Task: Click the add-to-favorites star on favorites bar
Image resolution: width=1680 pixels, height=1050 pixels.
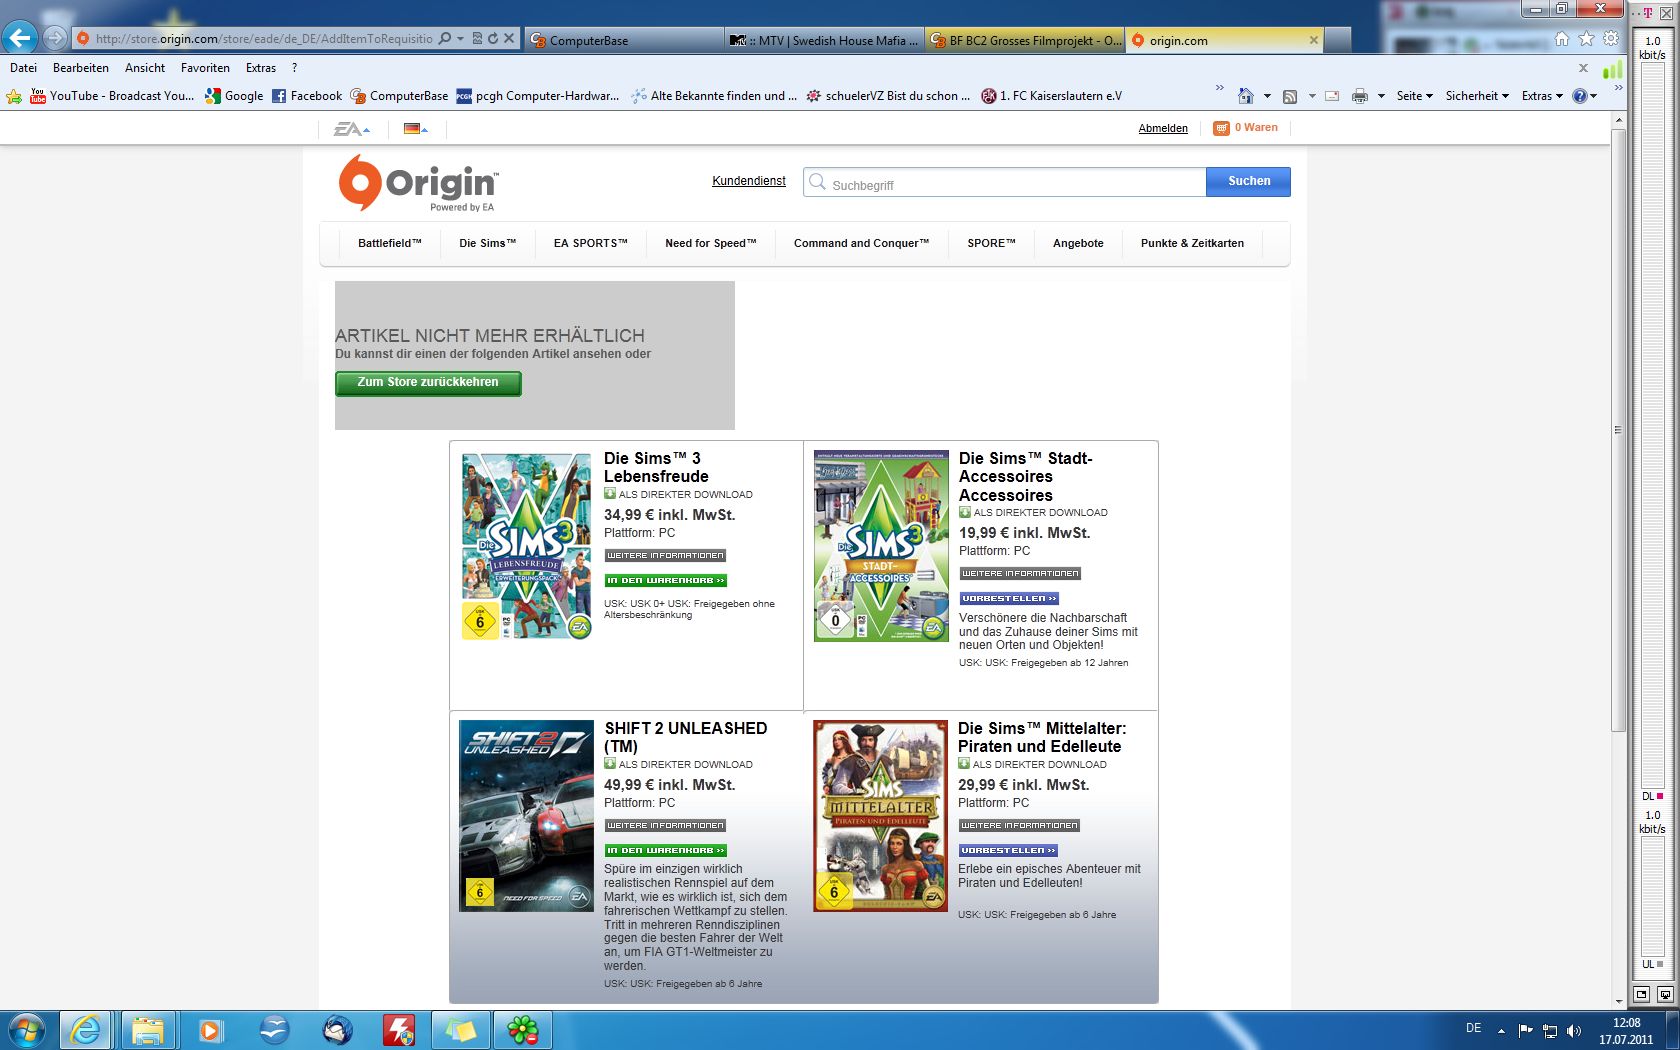Action: tap(14, 96)
